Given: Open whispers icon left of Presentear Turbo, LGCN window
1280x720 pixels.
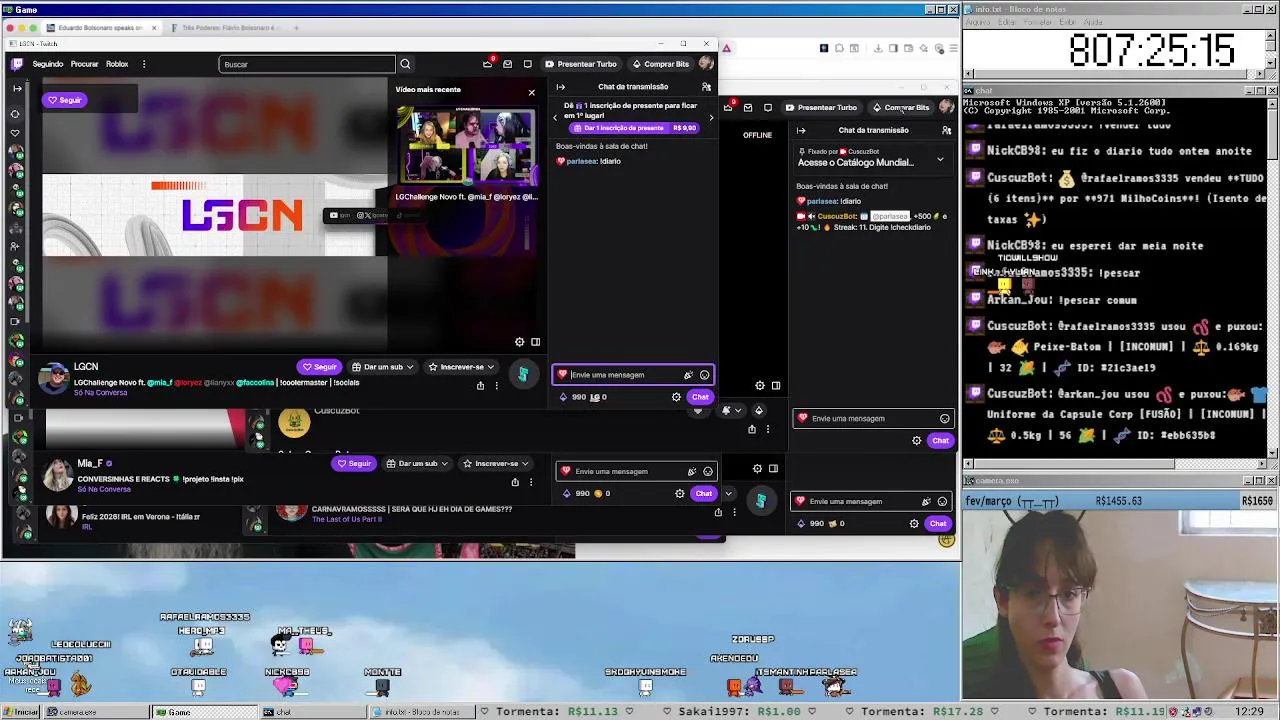Looking at the screenshot, I should pos(527,64).
